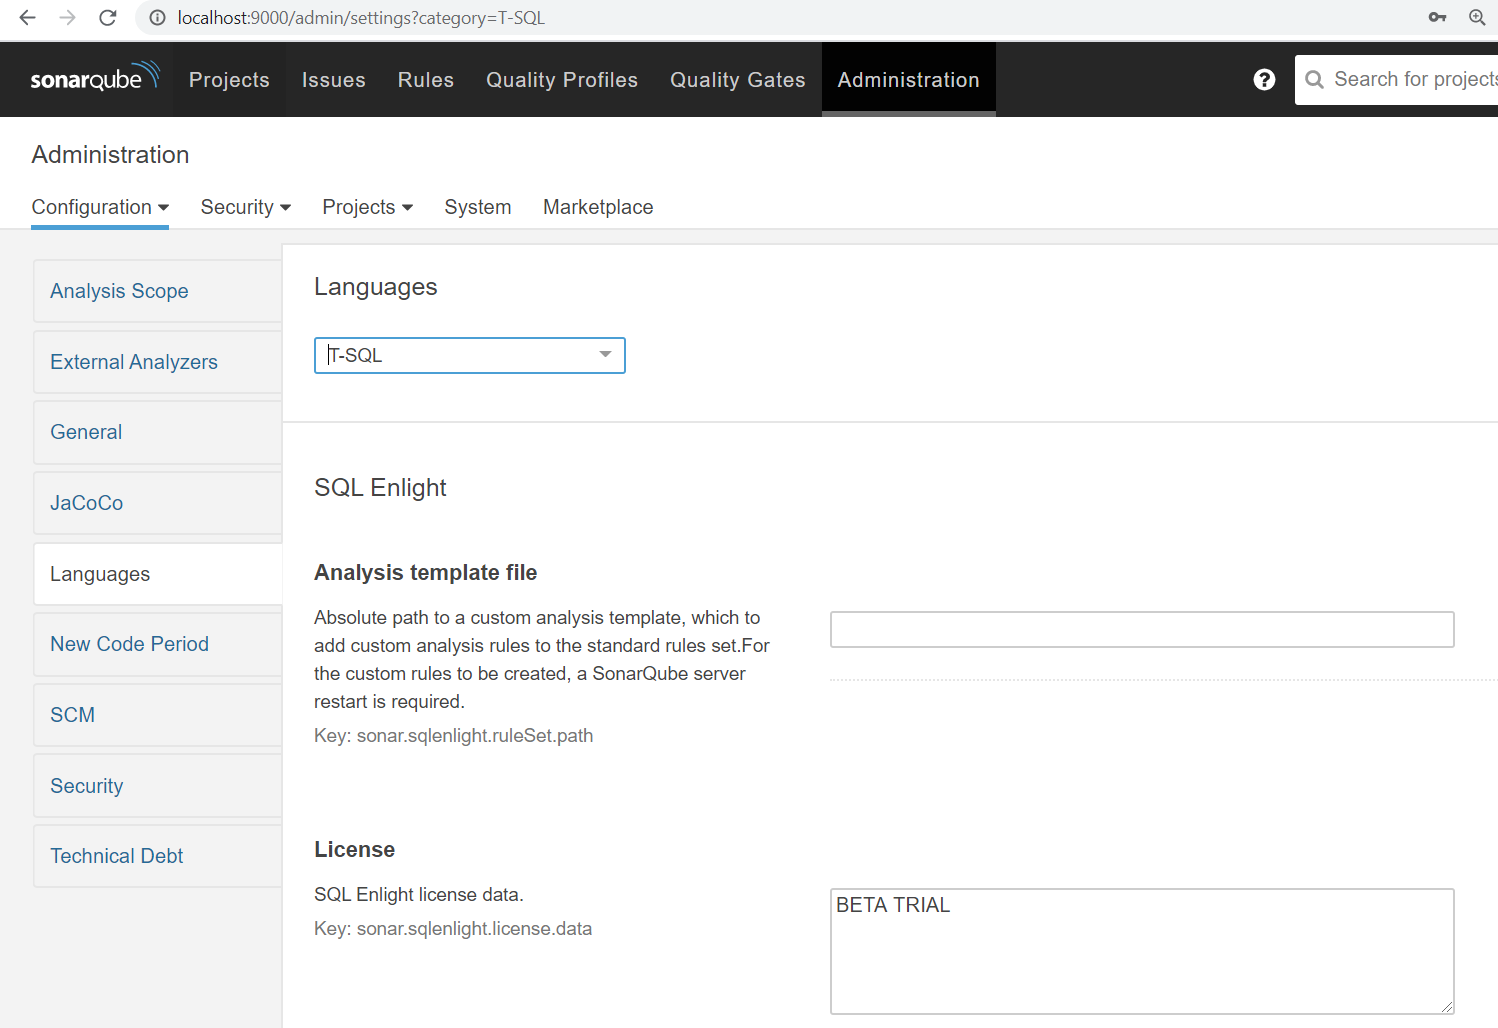Viewport: 1498px width, 1028px height.
Task: Open the General settings category
Action: pos(158,432)
